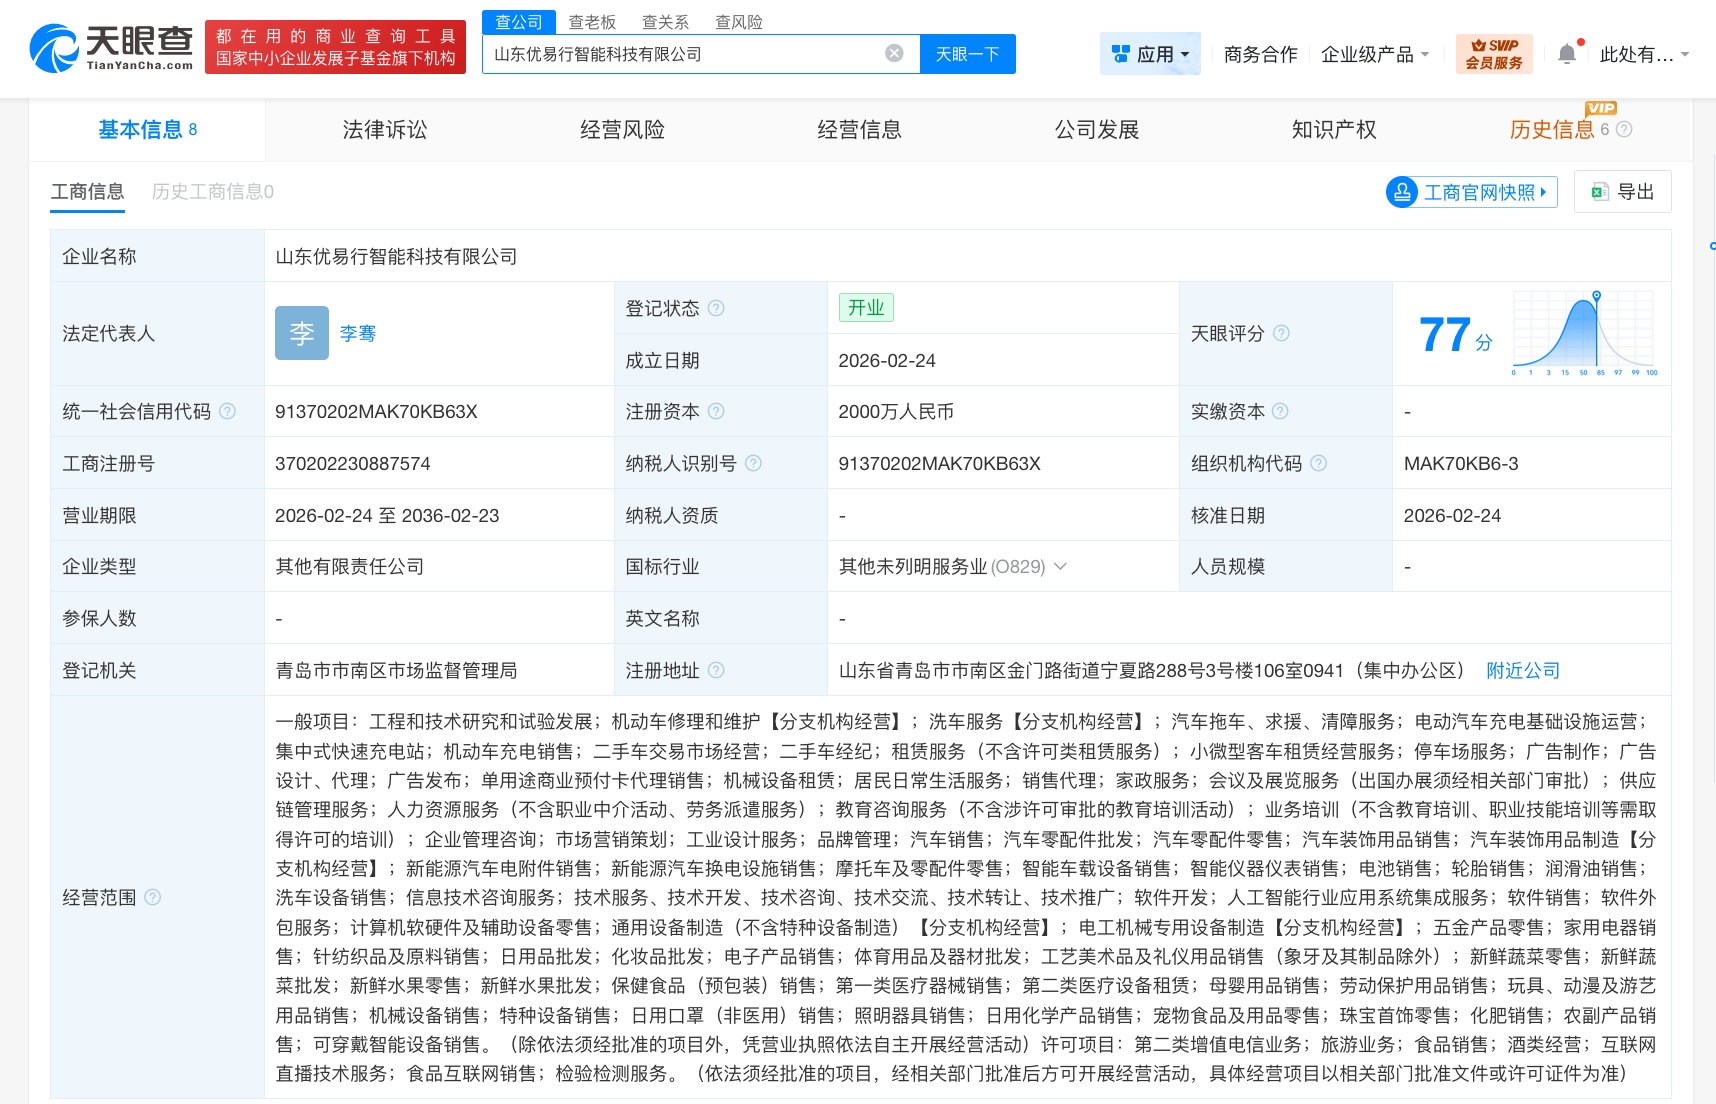Clear the search box text
1716x1104 pixels.
[x=894, y=53]
